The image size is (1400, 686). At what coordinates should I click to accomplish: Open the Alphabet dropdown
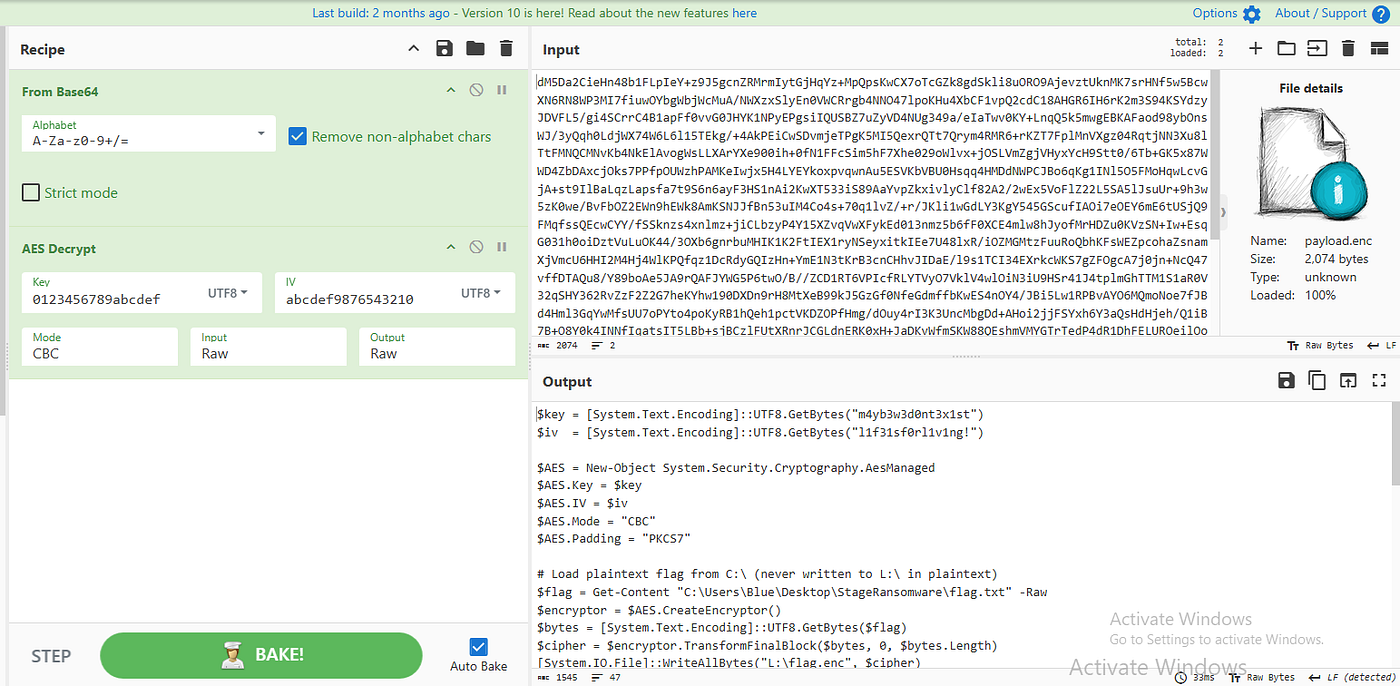148,133
